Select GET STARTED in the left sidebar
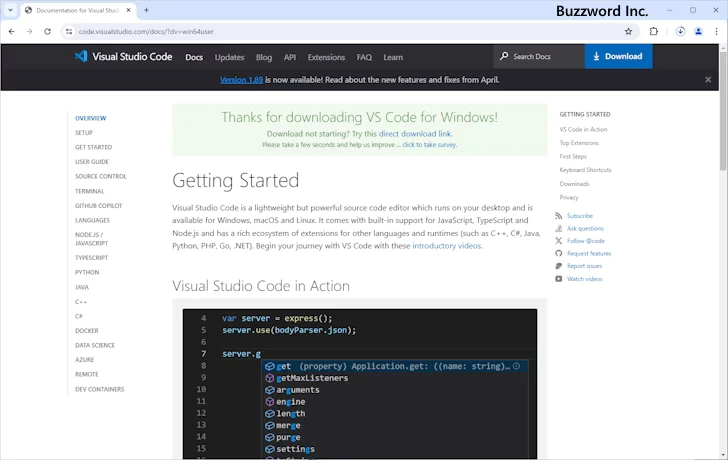This screenshot has height=460, width=728. (x=93, y=147)
